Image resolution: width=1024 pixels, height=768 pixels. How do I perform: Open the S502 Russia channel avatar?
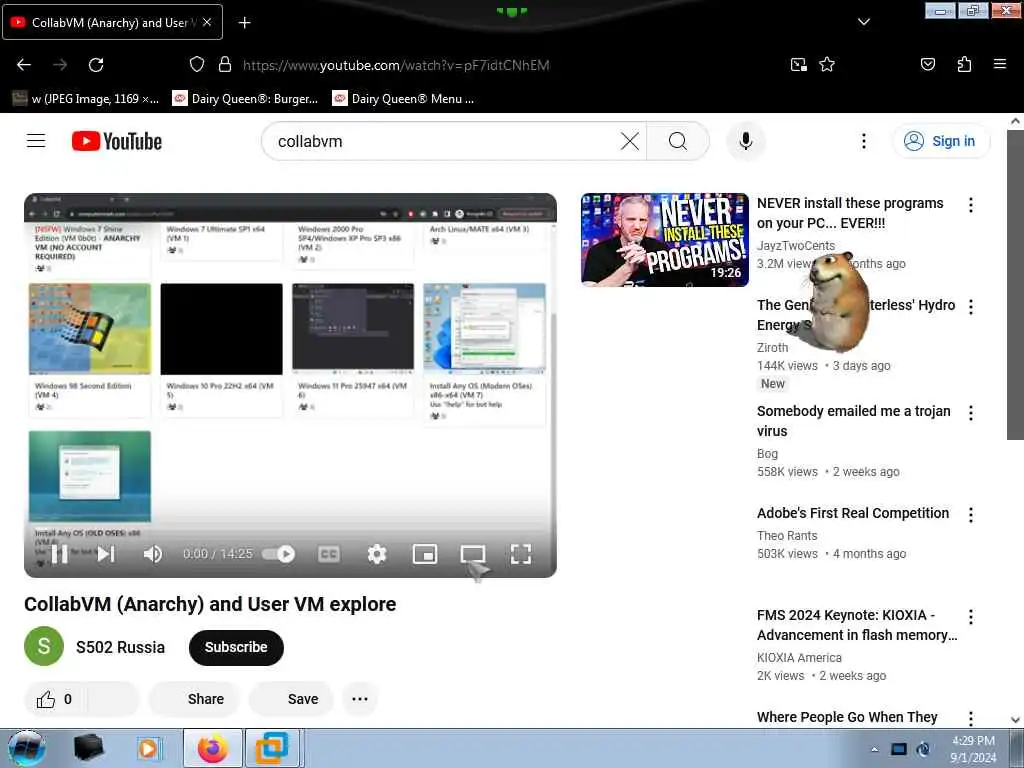[44, 647]
